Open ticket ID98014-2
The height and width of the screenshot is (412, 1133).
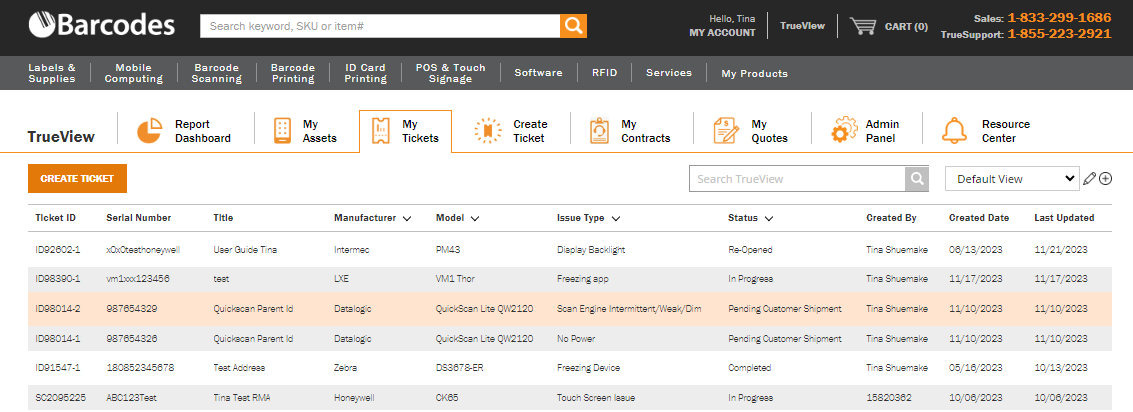[x=58, y=309]
